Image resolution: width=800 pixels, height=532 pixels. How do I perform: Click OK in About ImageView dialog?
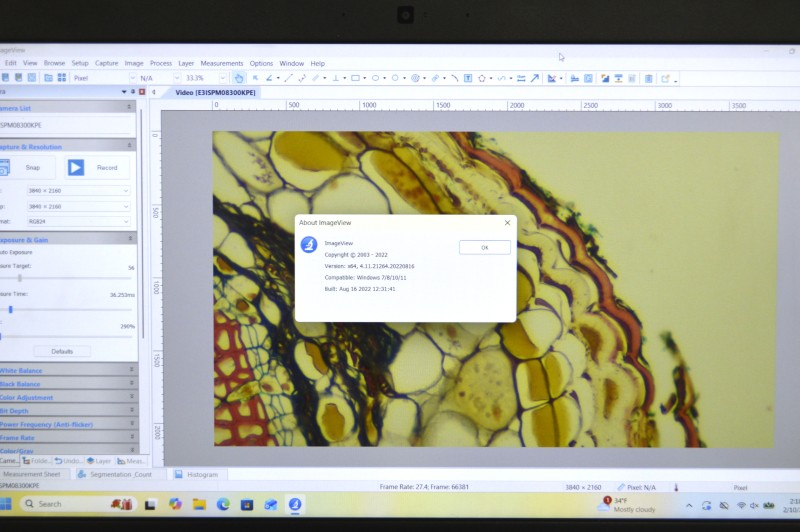pyautogui.click(x=484, y=247)
